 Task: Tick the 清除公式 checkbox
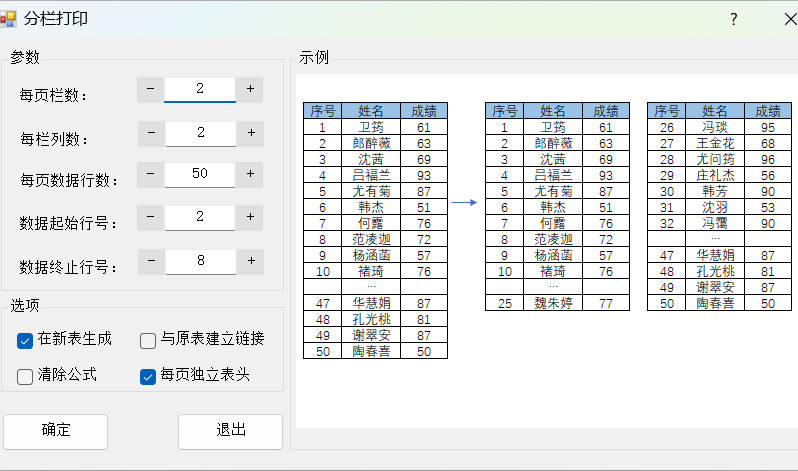point(26,377)
